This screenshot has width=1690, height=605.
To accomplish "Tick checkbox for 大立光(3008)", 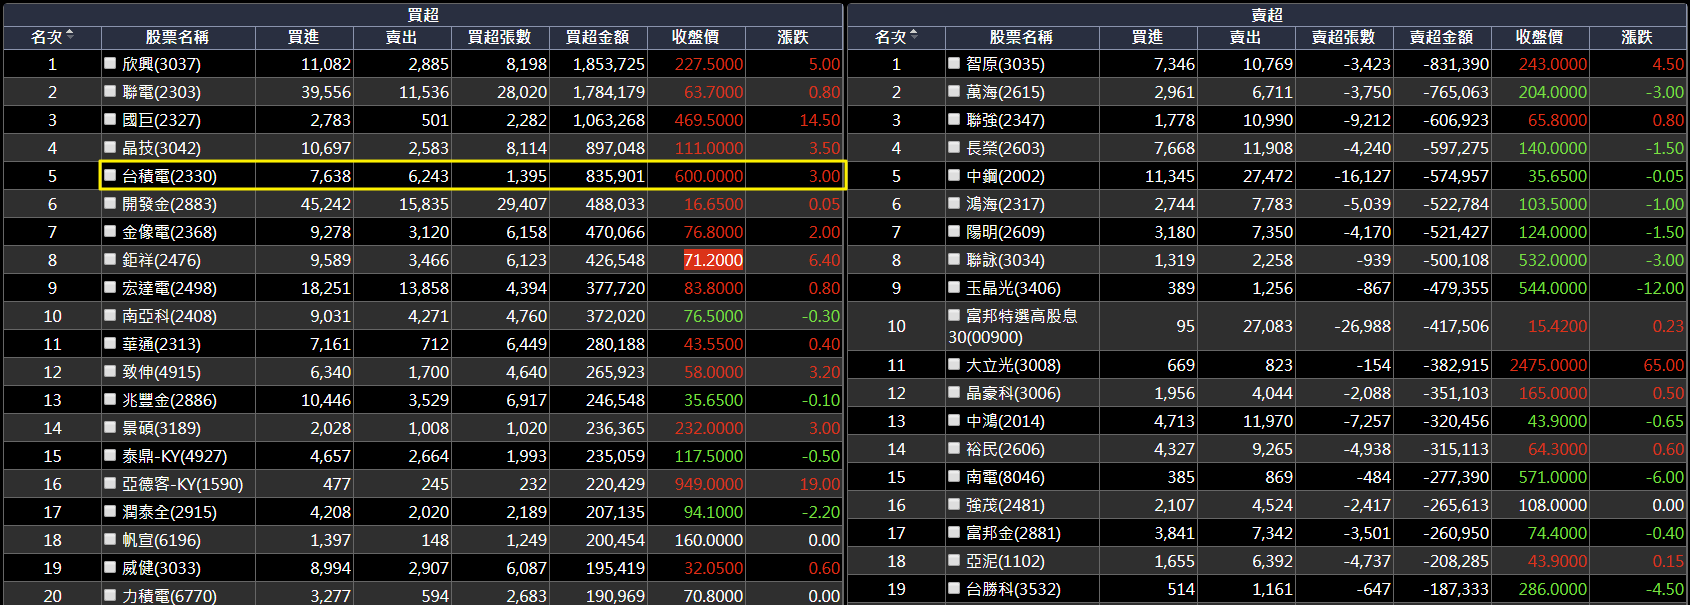I will pyautogui.click(x=954, y=365).
